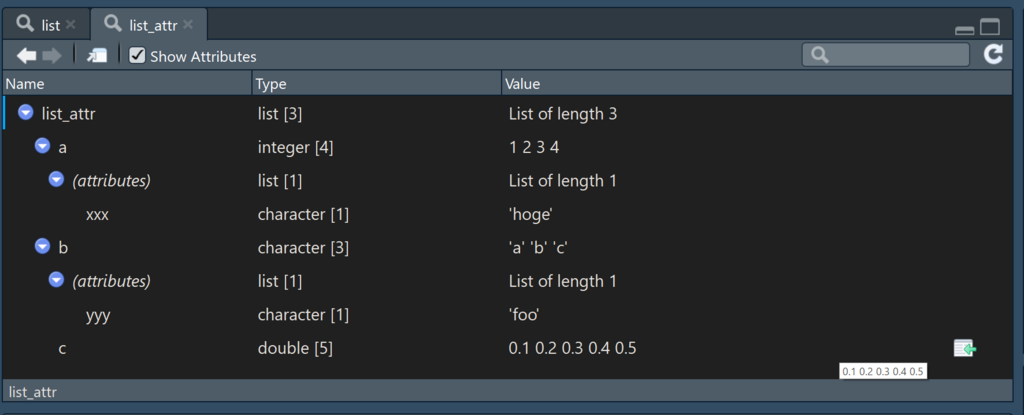Maximize the viewer pane
The image size is (1024, 415).
990,27
